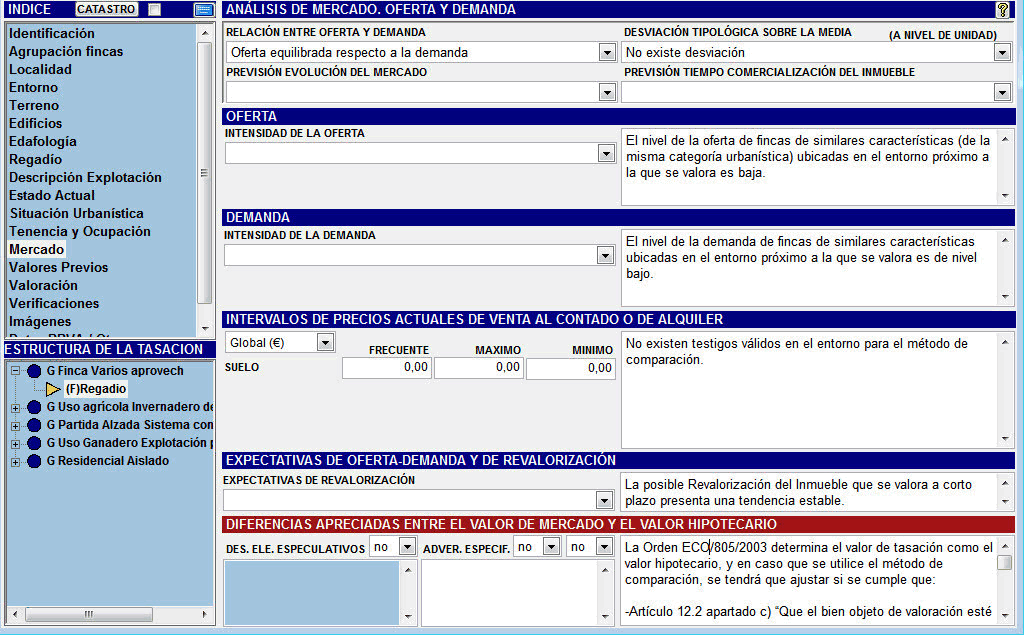Open Agrupación fincas section
This screenshot has height=635, width=1024.
point(66,51)
